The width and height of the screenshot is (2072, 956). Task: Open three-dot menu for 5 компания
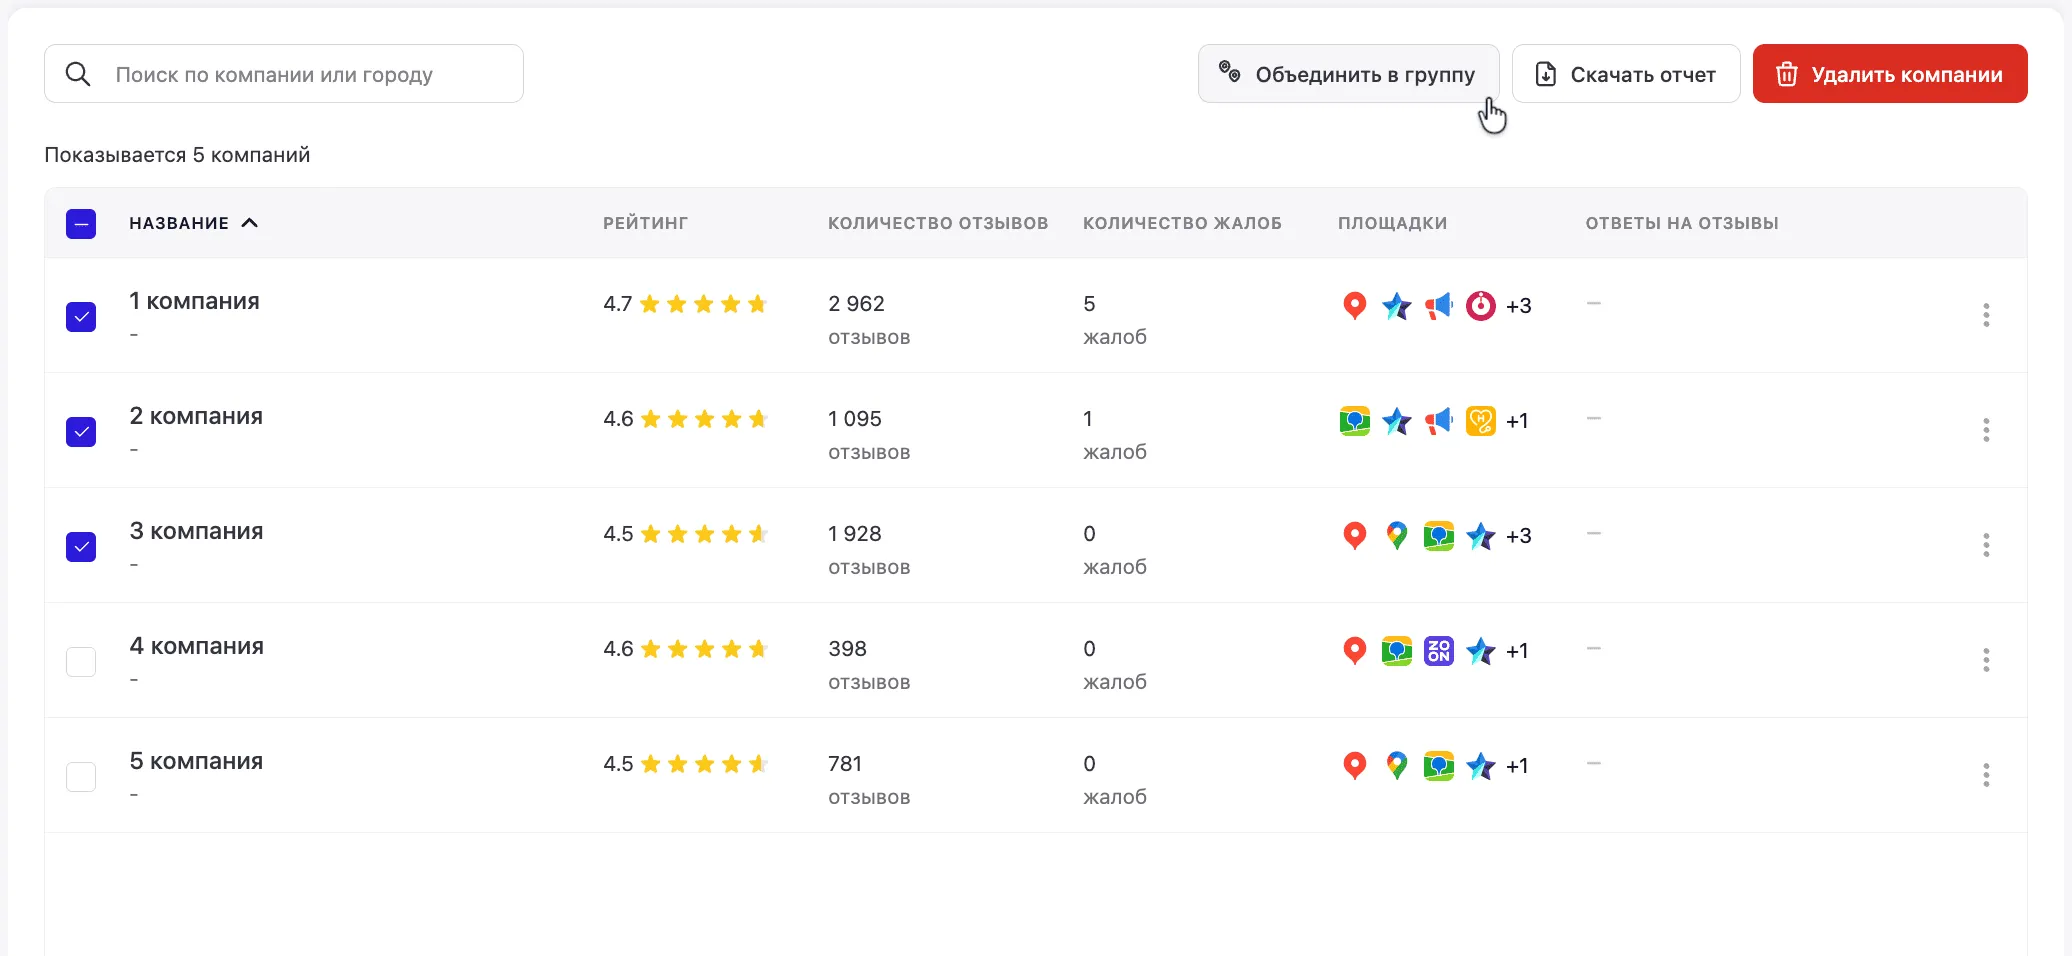click(1986, 775)
